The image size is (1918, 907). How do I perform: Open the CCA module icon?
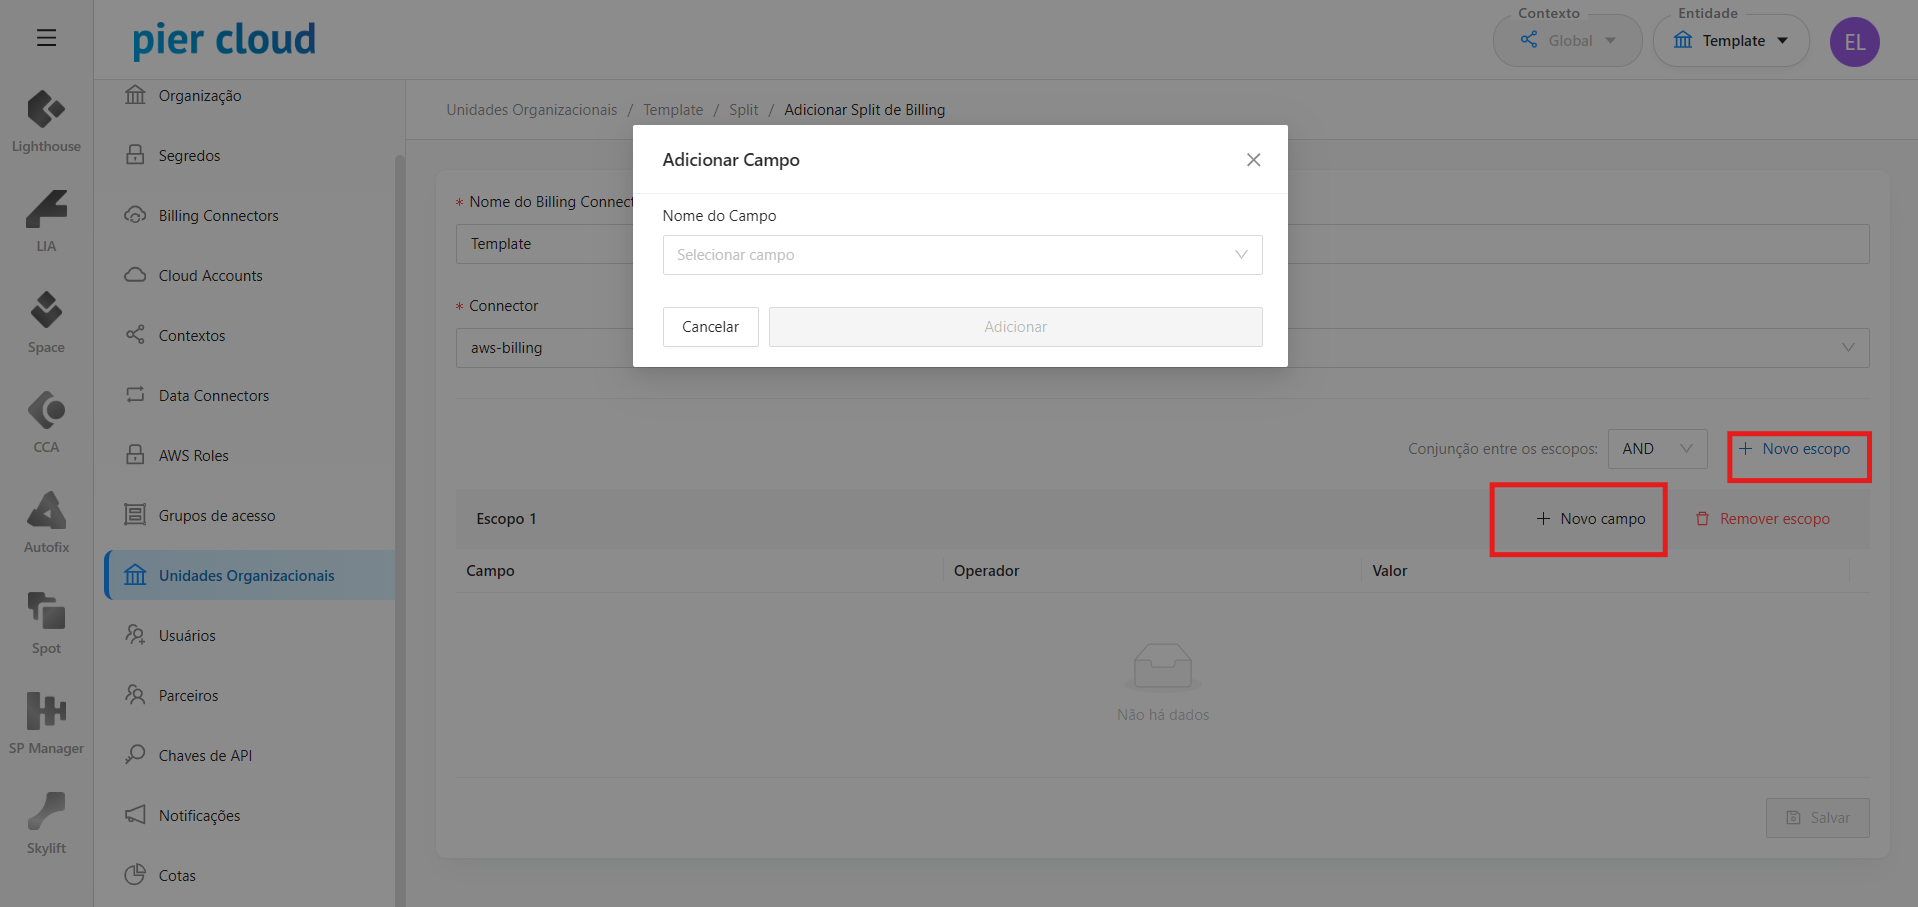tap(46, 411)
